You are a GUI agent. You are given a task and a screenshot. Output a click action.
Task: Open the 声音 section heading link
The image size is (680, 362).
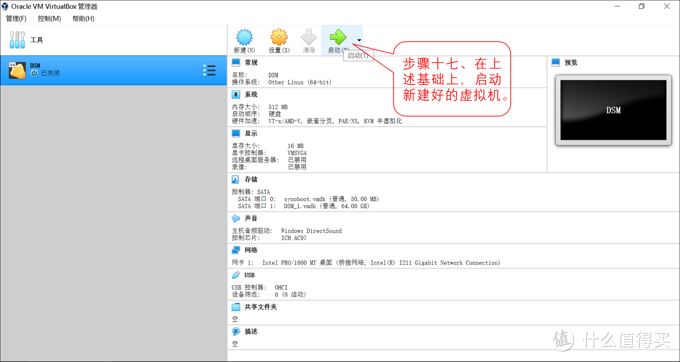click(x=251, y=218)
